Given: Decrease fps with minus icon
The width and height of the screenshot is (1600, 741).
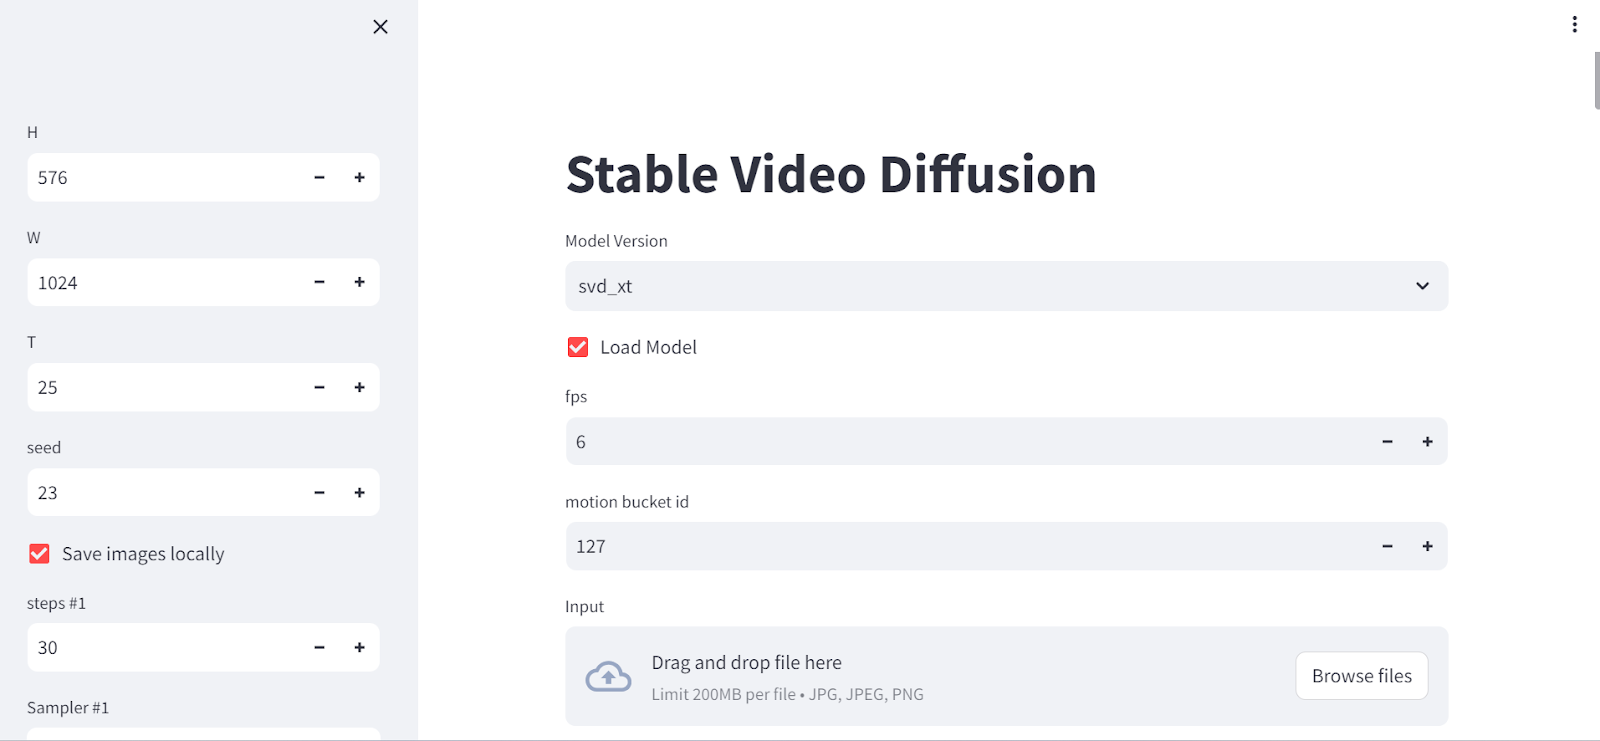Looking at the screenshot, I should [1387, 441].
